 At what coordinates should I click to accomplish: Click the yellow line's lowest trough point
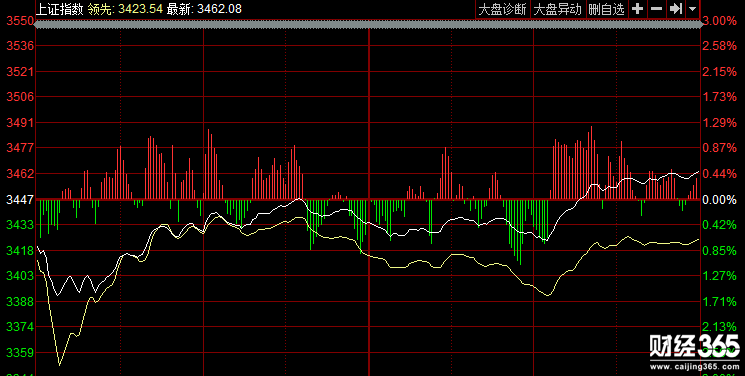coord(59,365)
